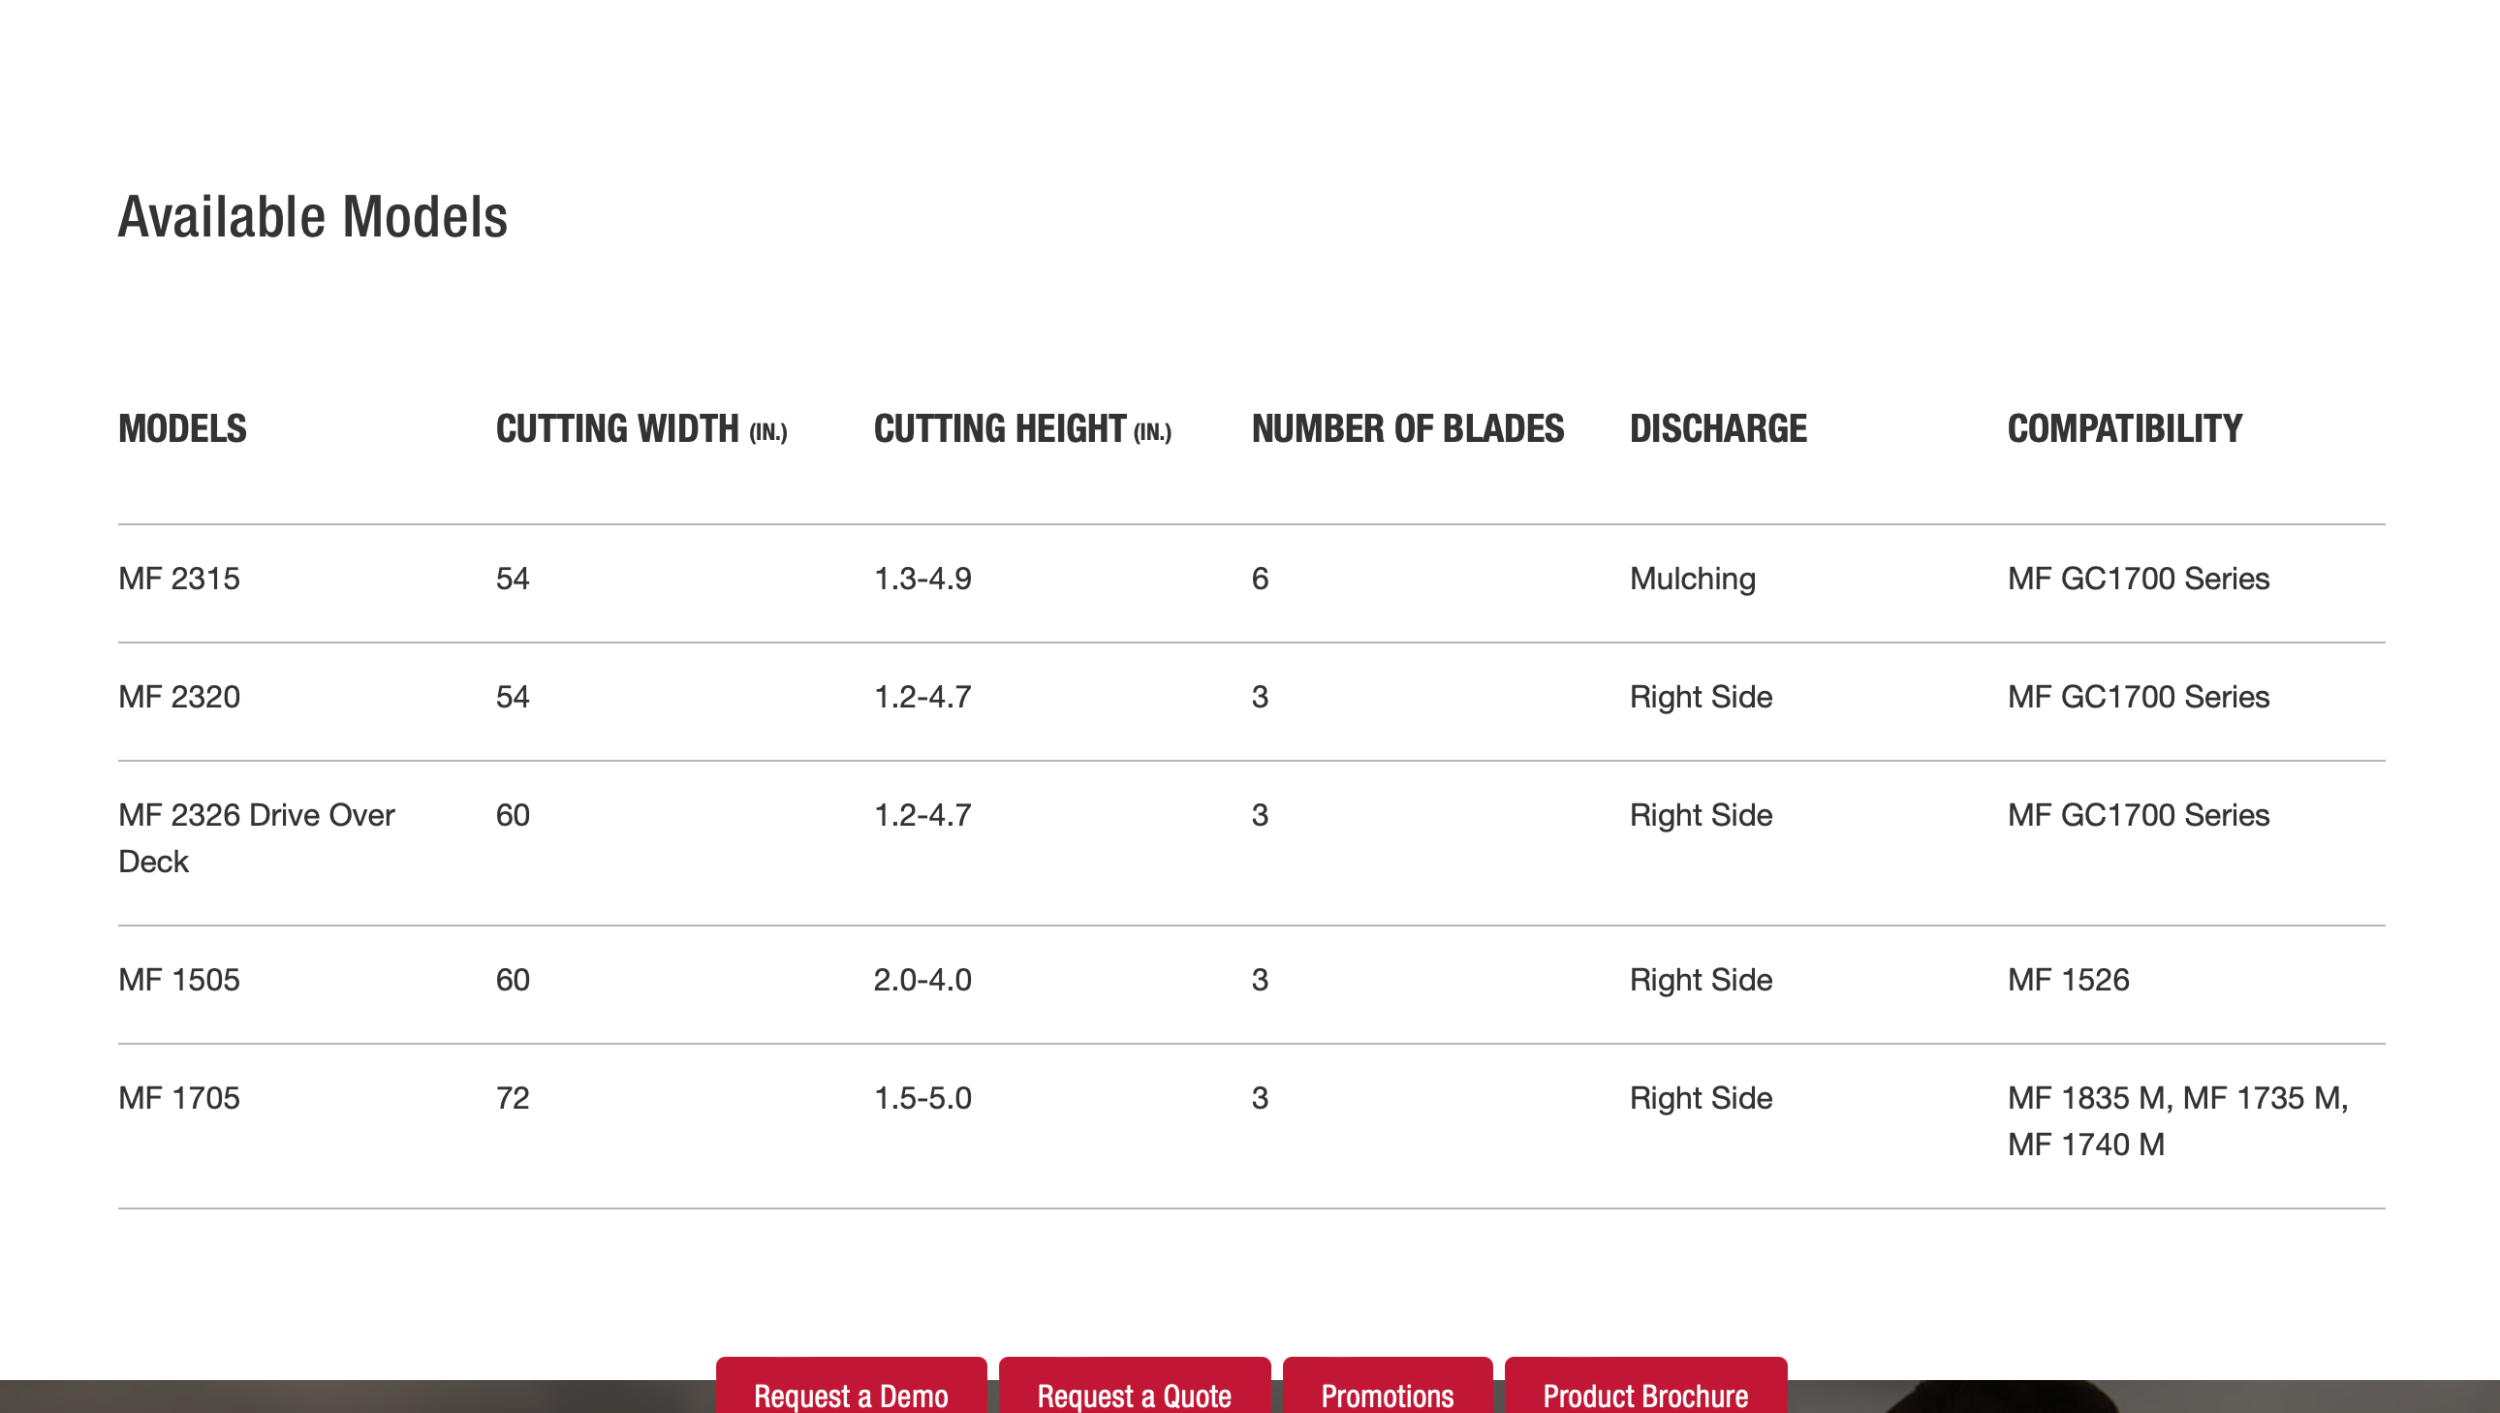Click the MF 1835 M, MF 1735 M compatibility cell
This screenshot has height=1413, width=2500.
click(x=2178, y=1121)
